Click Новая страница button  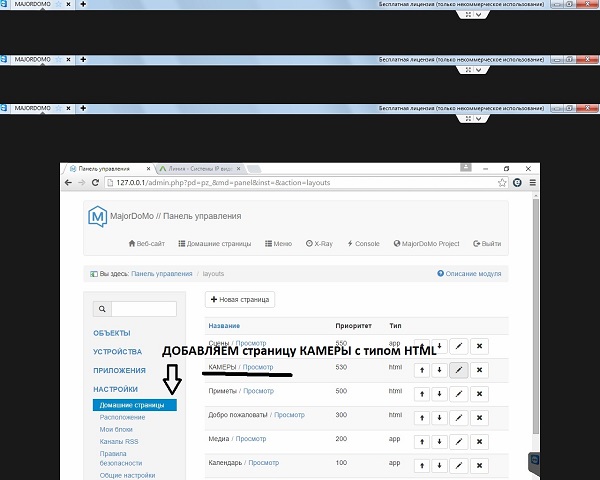click(240, 299)
